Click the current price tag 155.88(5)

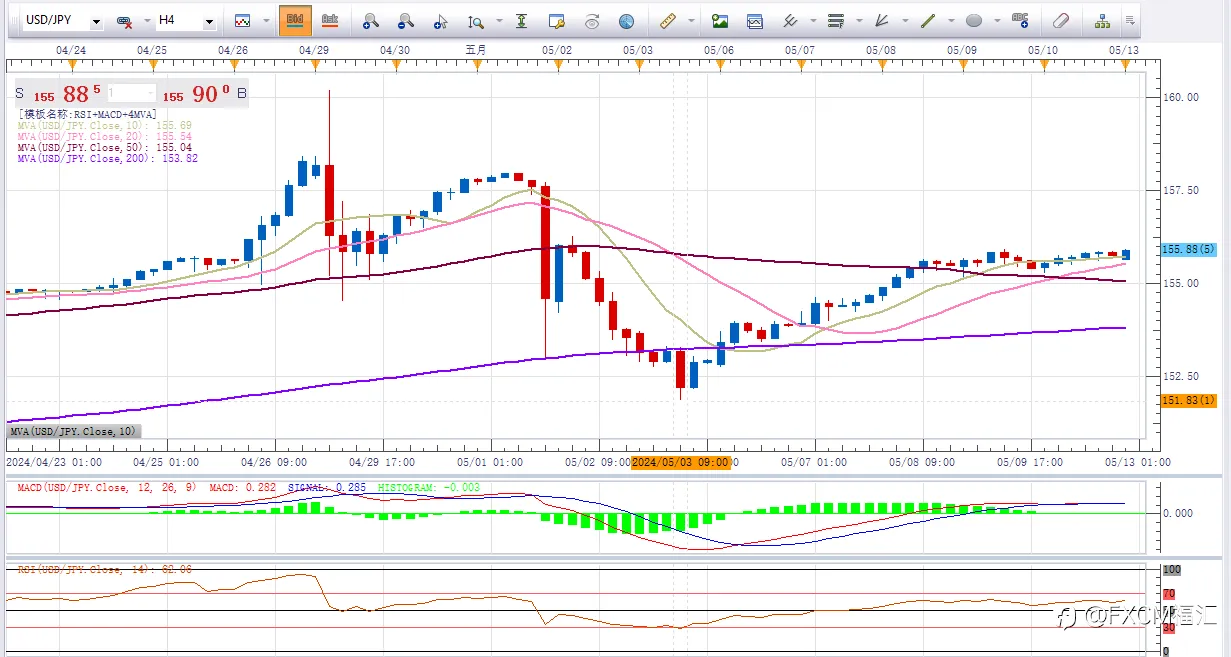(1189, 249)
